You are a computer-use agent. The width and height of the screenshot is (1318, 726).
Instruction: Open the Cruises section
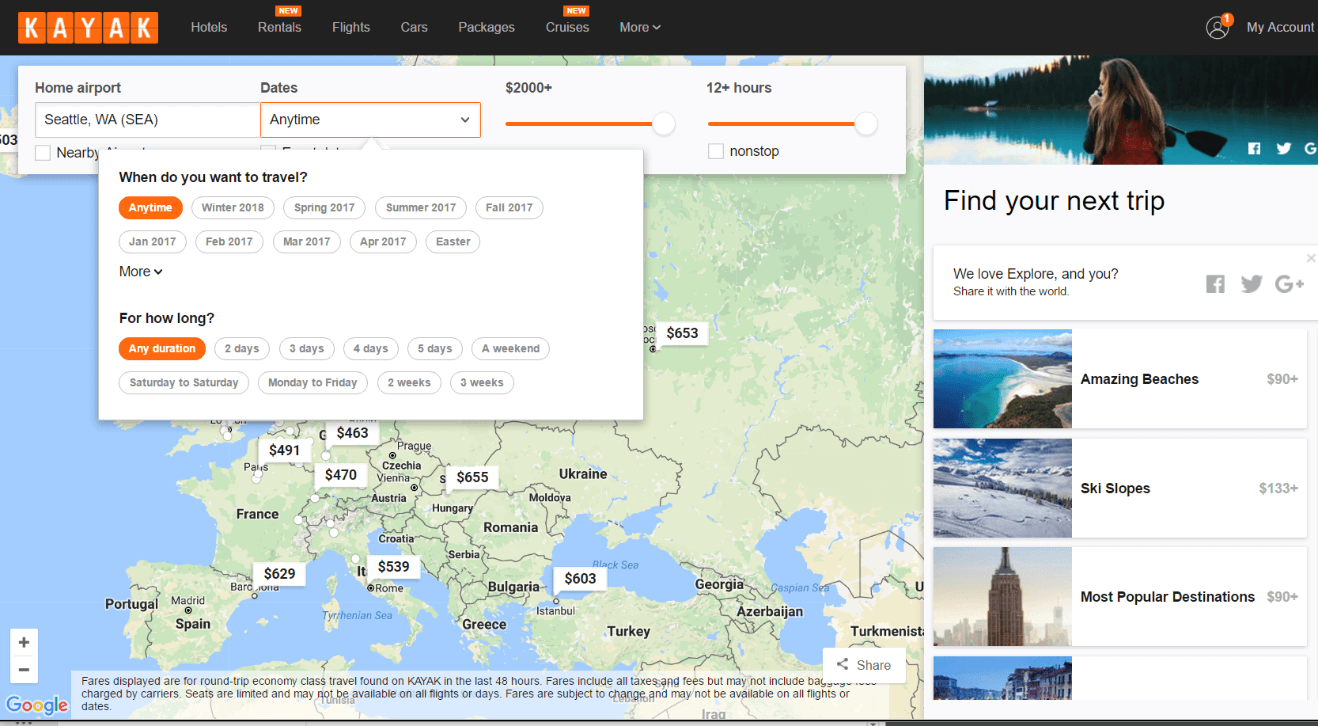(x=567, y=27)
